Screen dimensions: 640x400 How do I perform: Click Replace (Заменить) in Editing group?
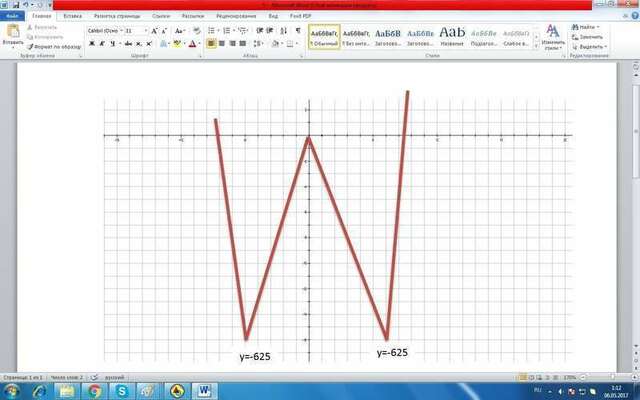tap(587, 37)
